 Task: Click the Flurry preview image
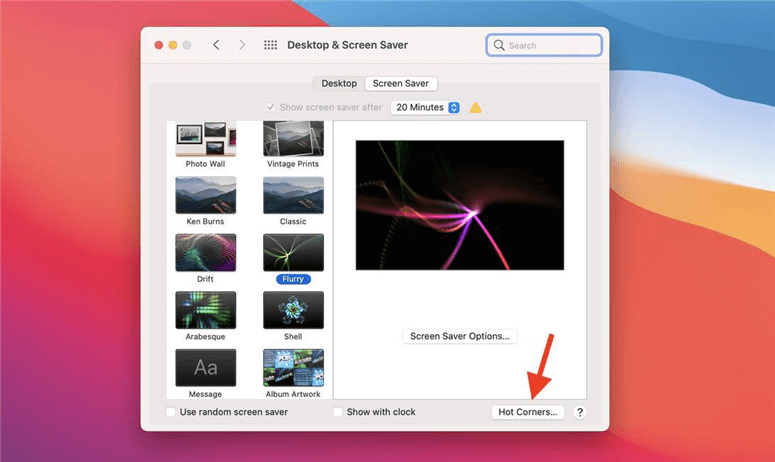pyautogui.click(x=460, y=205)
